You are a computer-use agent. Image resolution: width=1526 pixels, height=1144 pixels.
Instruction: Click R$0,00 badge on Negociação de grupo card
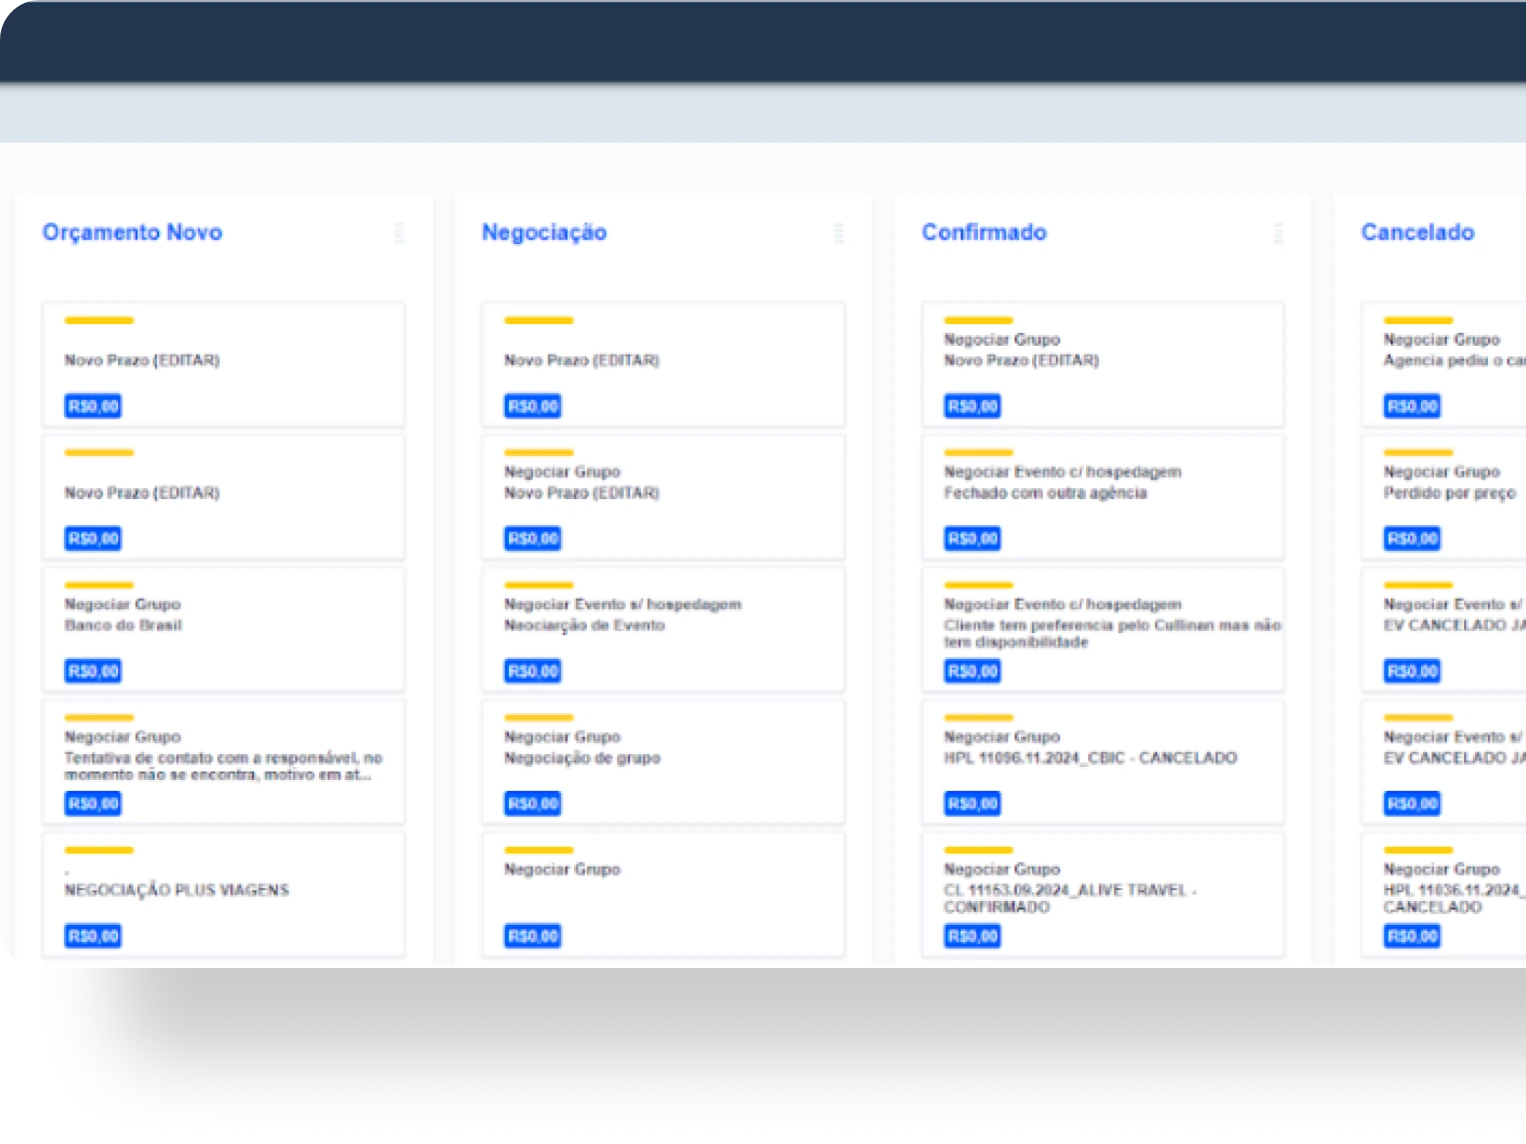coord(533,804)
